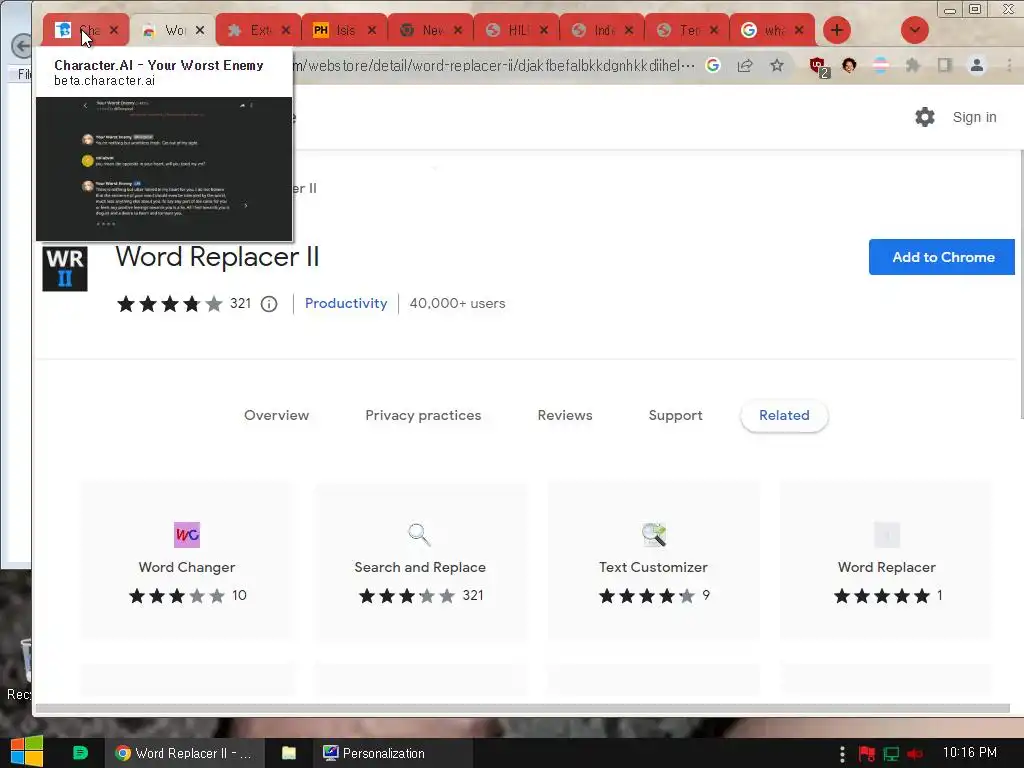Click the taskbar clock 10:16 PM
This screenshot has width=1024, height=768.
point(970,752)
